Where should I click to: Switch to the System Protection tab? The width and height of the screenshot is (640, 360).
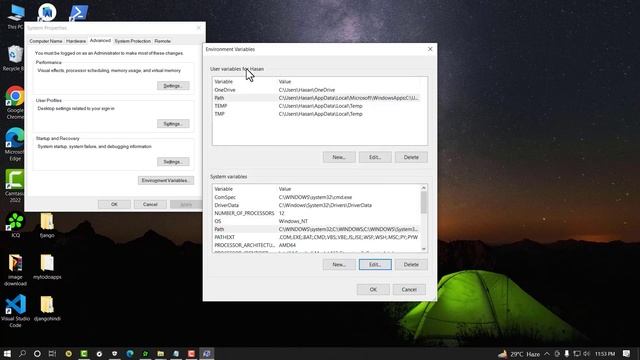click(x=133, y=41)
